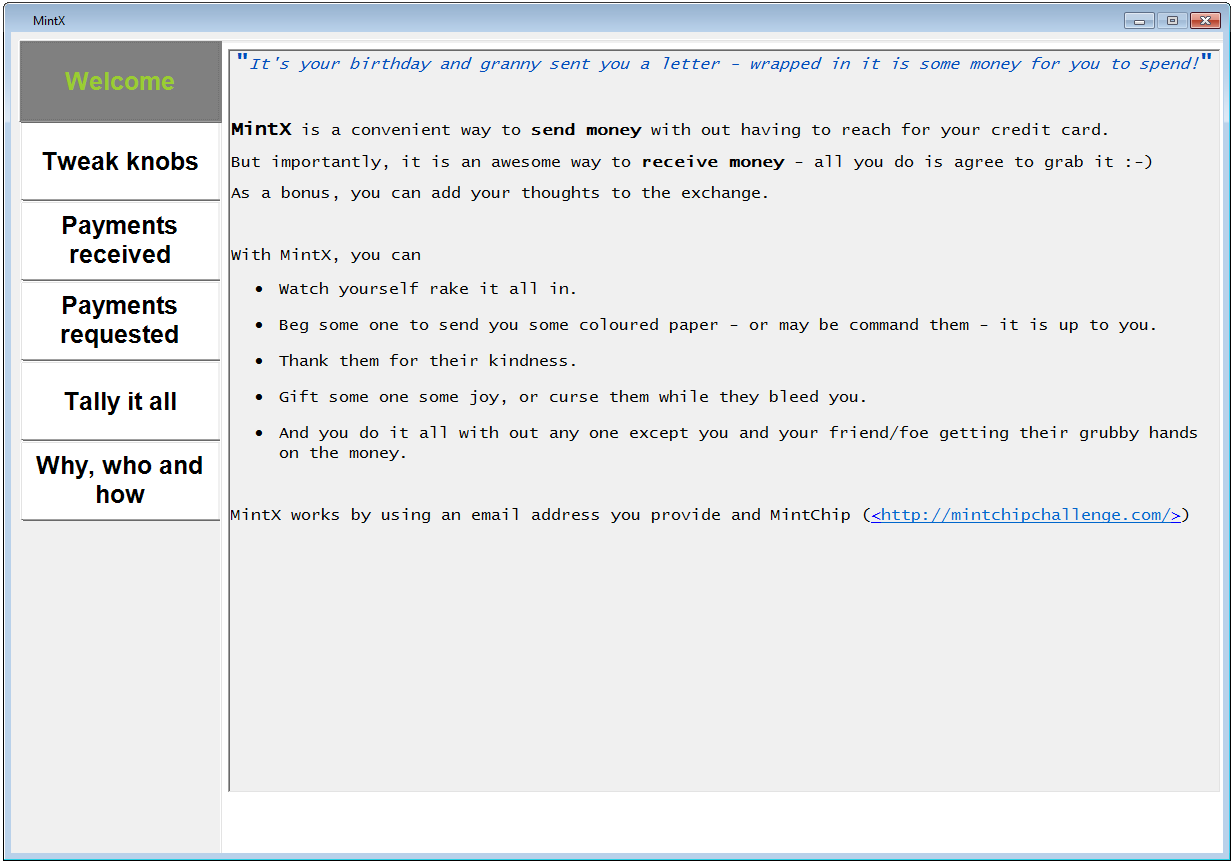Open Why, who and how tab

120,480
